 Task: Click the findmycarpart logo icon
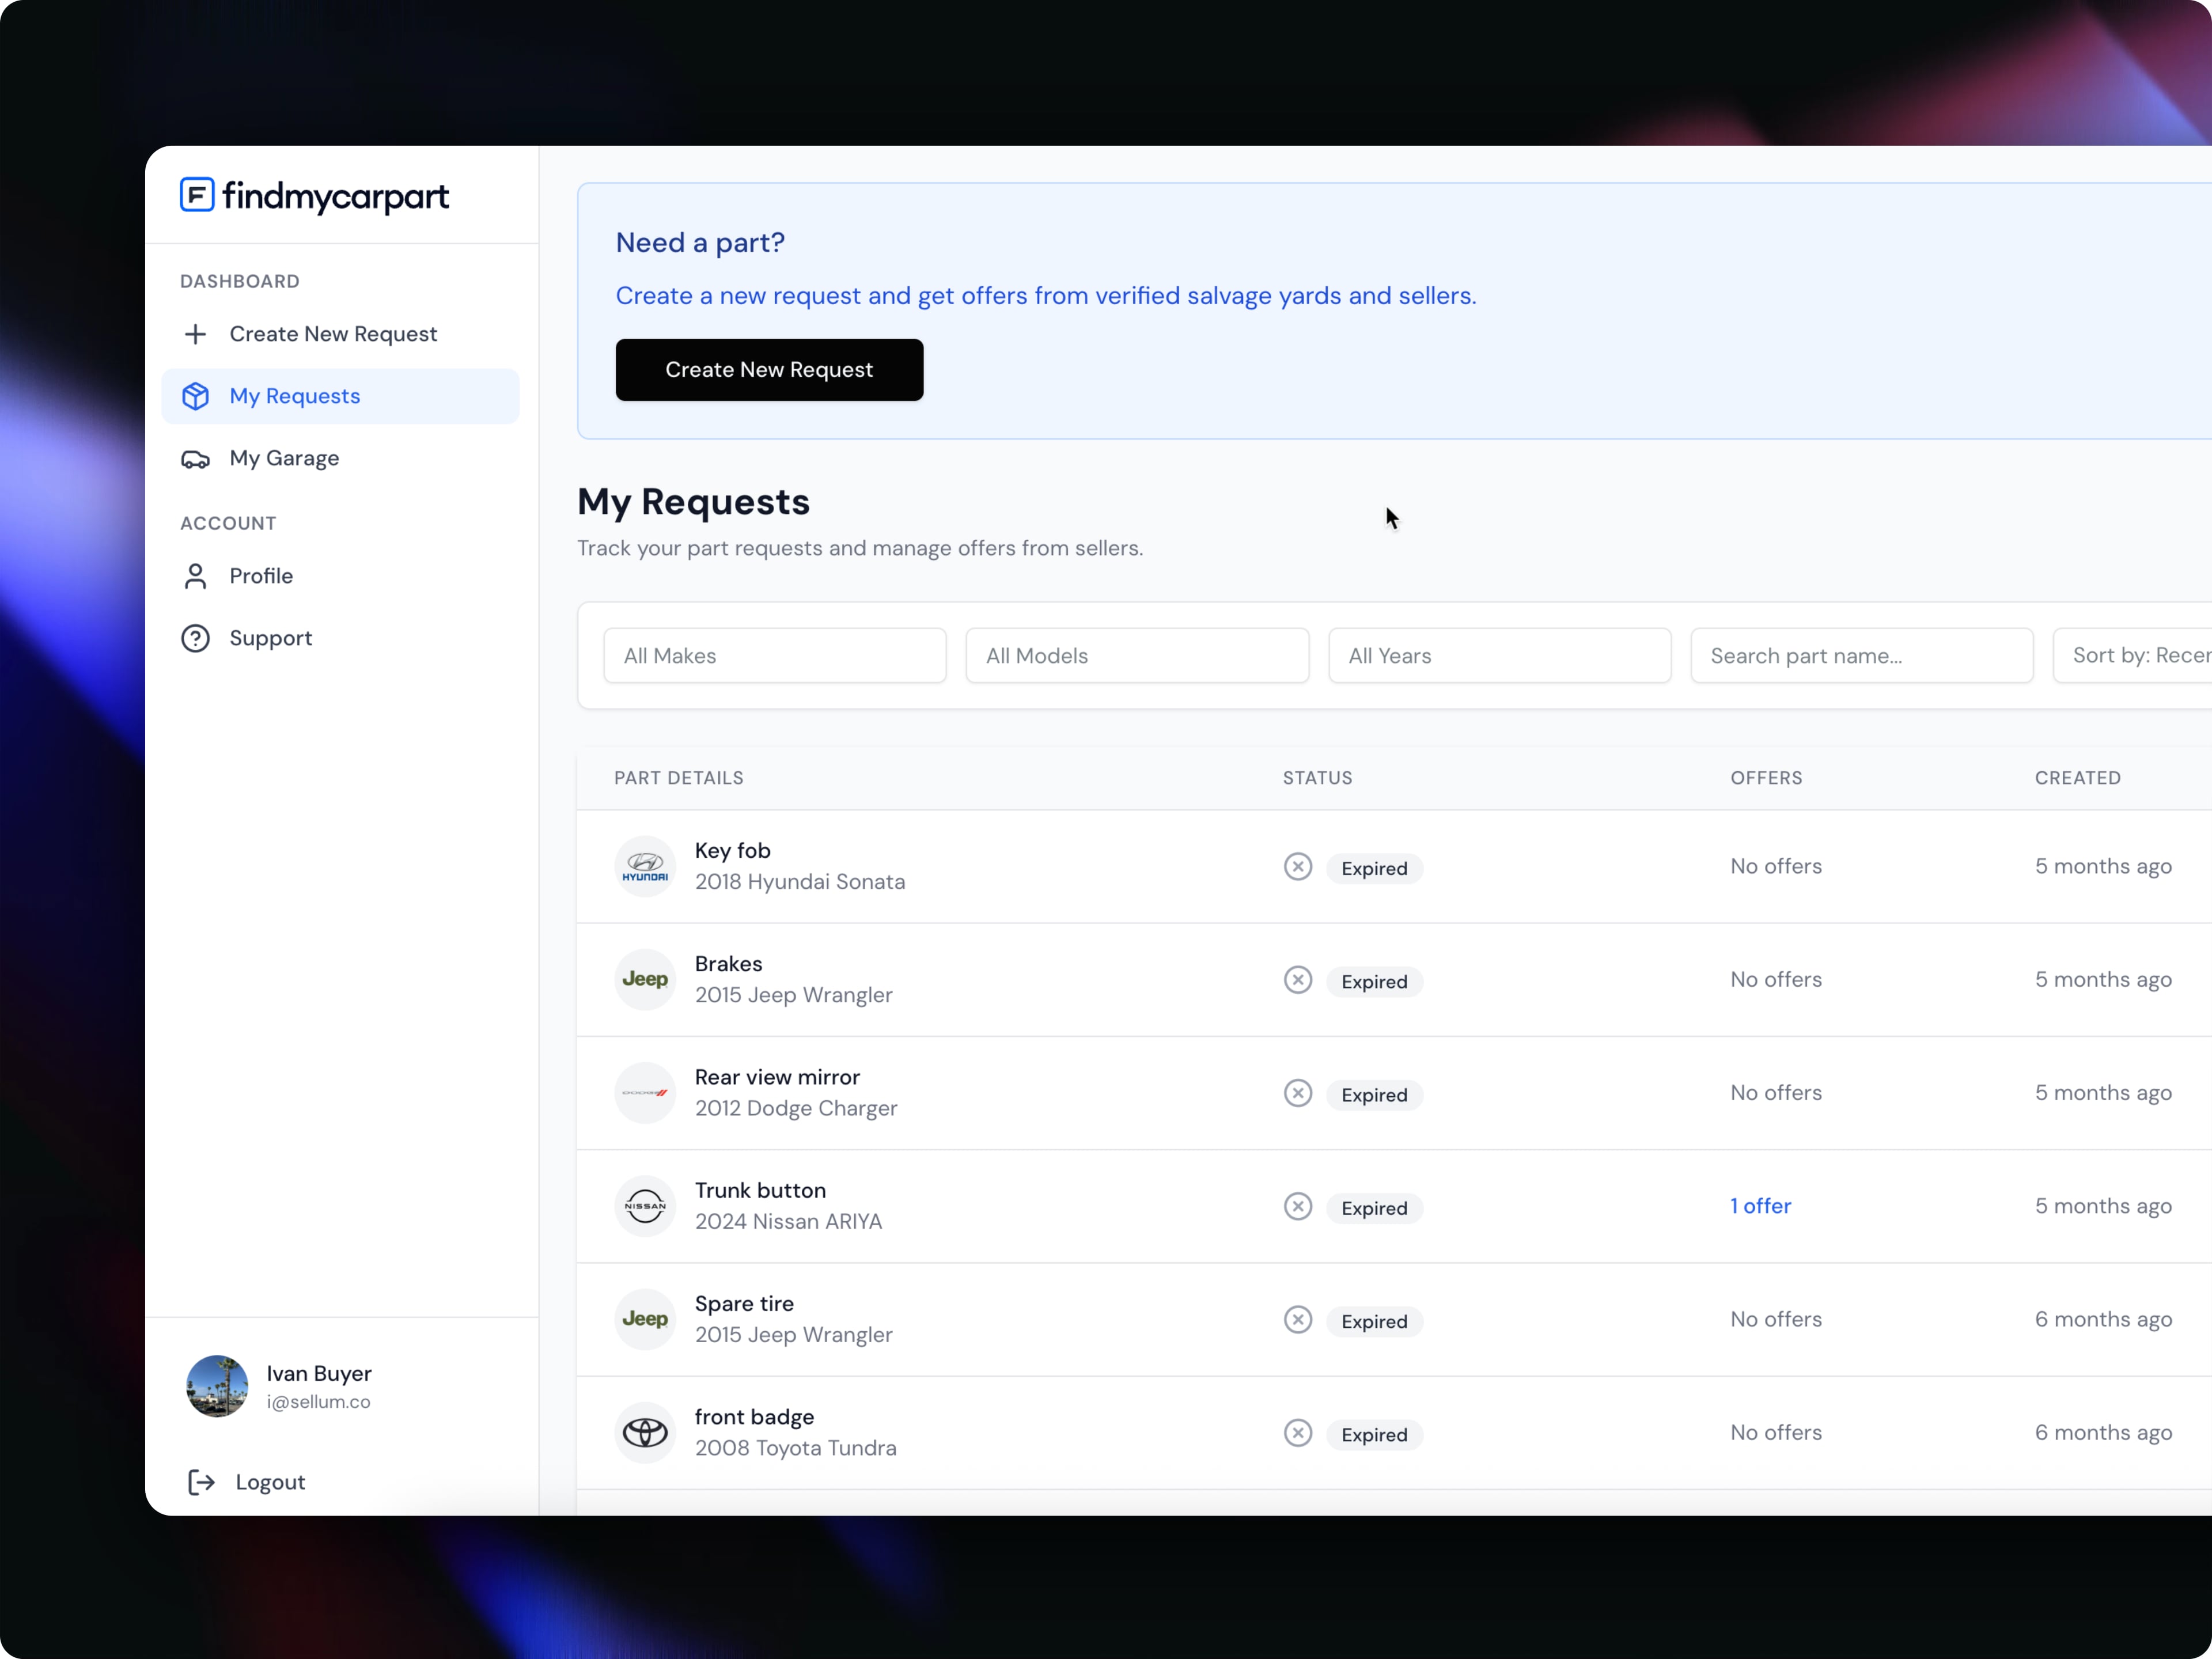tap(197, 195)
